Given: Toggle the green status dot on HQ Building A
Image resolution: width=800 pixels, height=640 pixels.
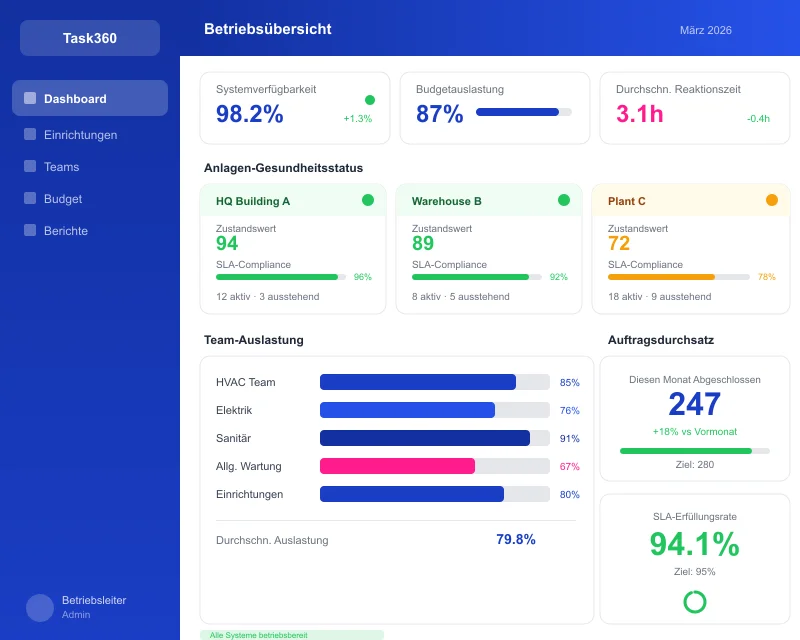Looking at the screenshot, I should [x=369, y=200].
